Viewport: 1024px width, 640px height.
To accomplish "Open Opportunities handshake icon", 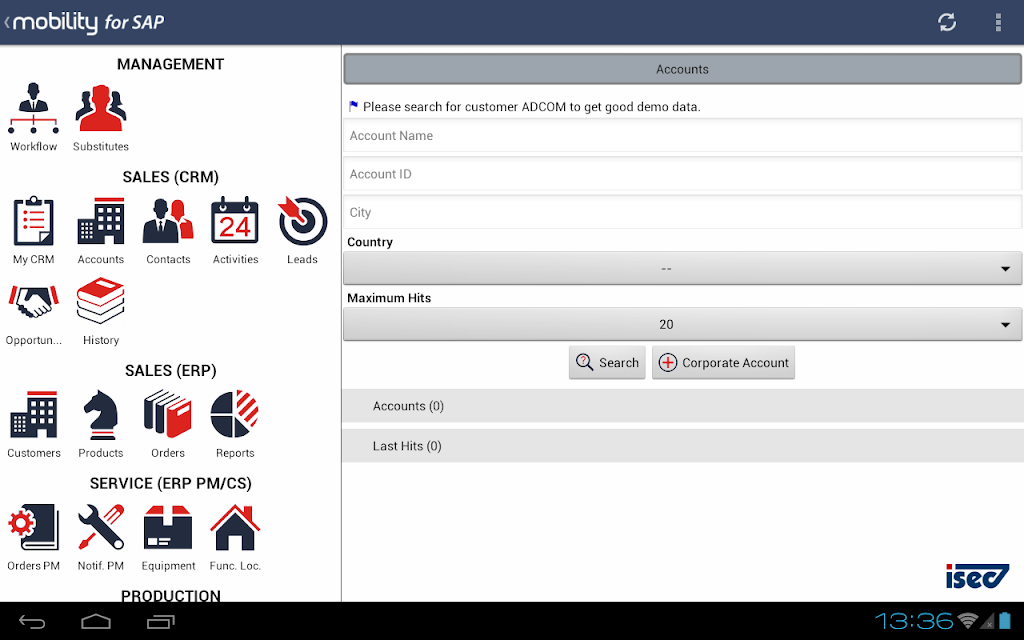I will tap(33, 302).
